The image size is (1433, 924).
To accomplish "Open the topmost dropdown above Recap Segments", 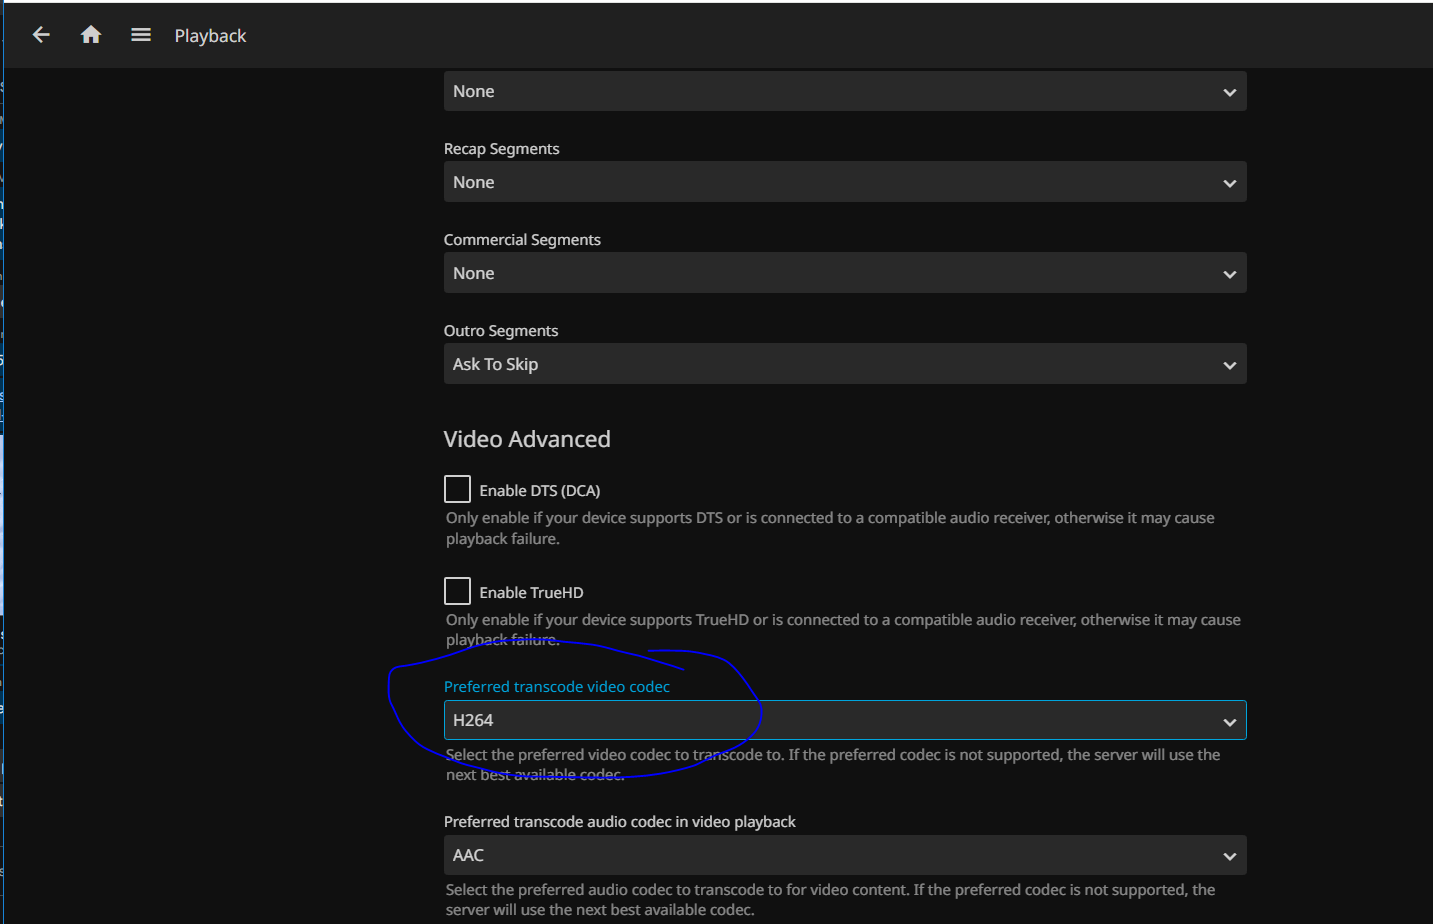I will point(844,91).
